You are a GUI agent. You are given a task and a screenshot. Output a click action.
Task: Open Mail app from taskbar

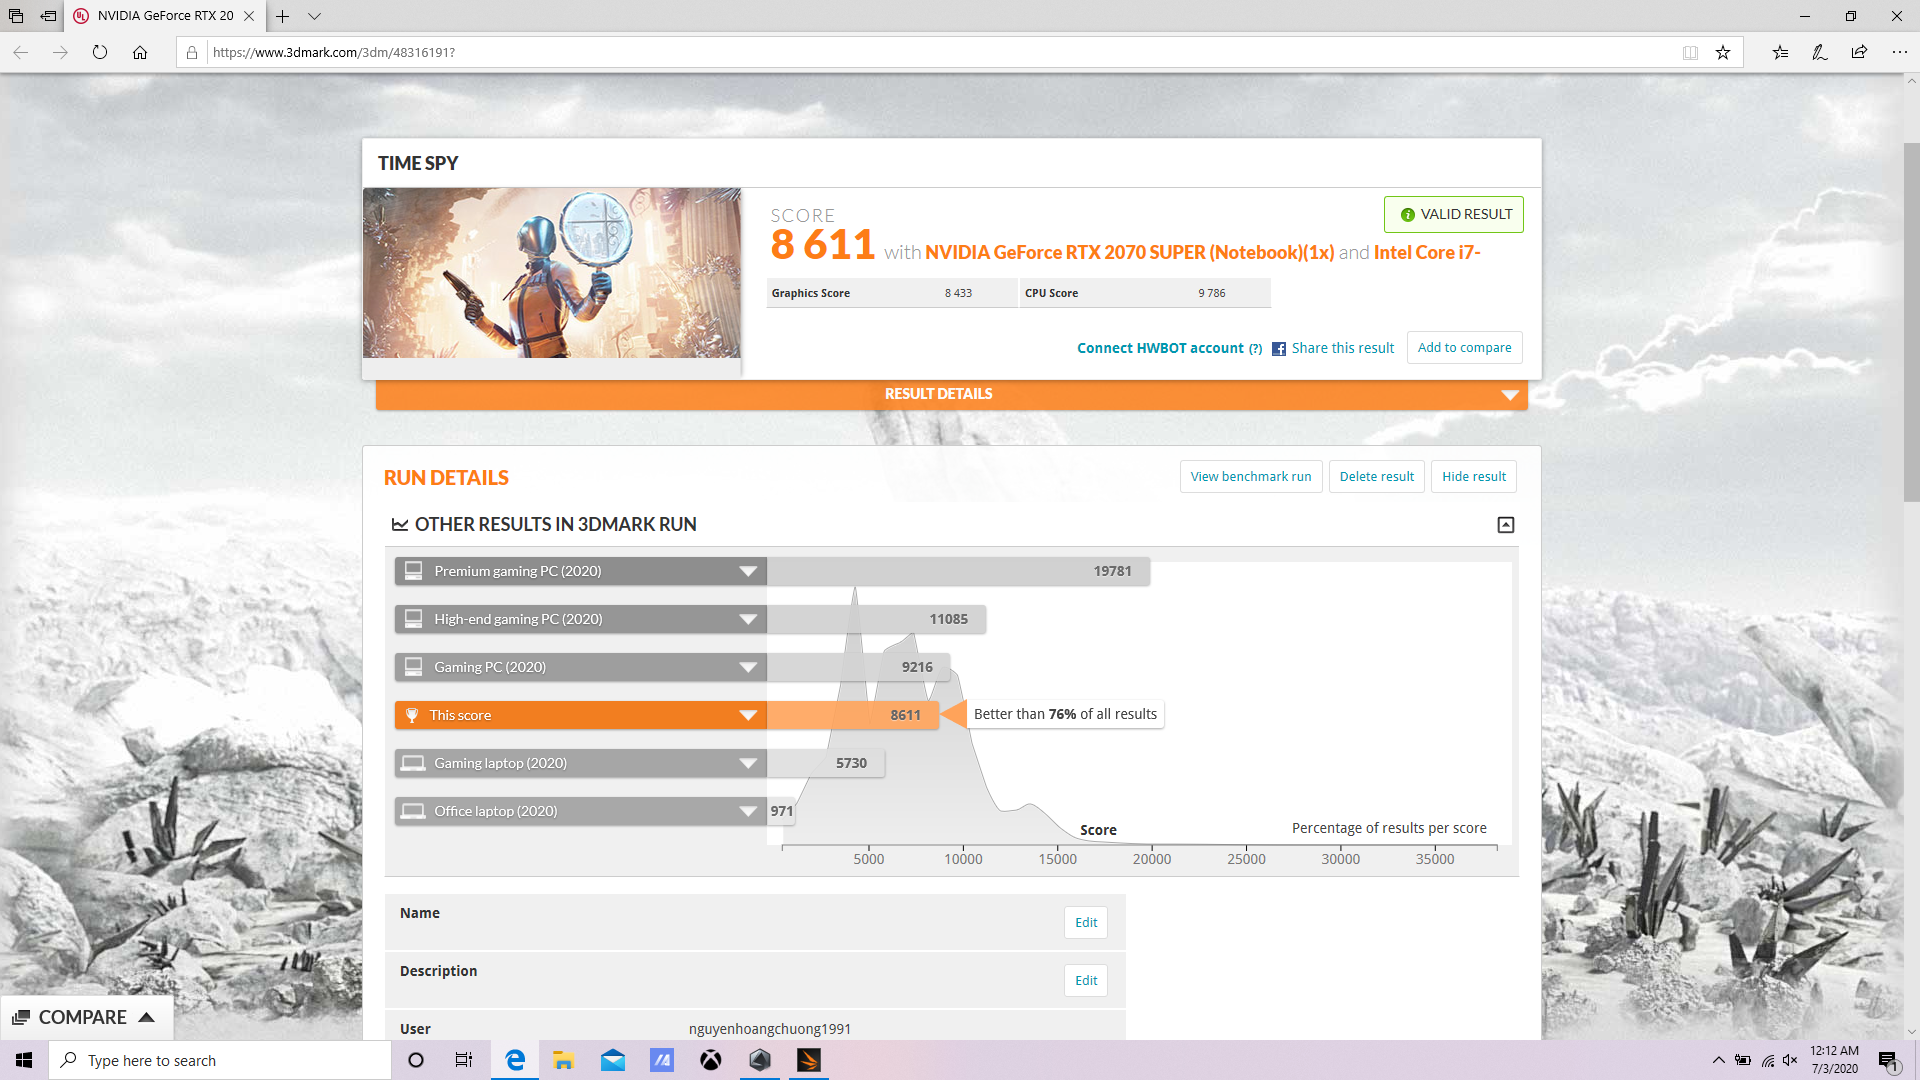click(613, 1060)
